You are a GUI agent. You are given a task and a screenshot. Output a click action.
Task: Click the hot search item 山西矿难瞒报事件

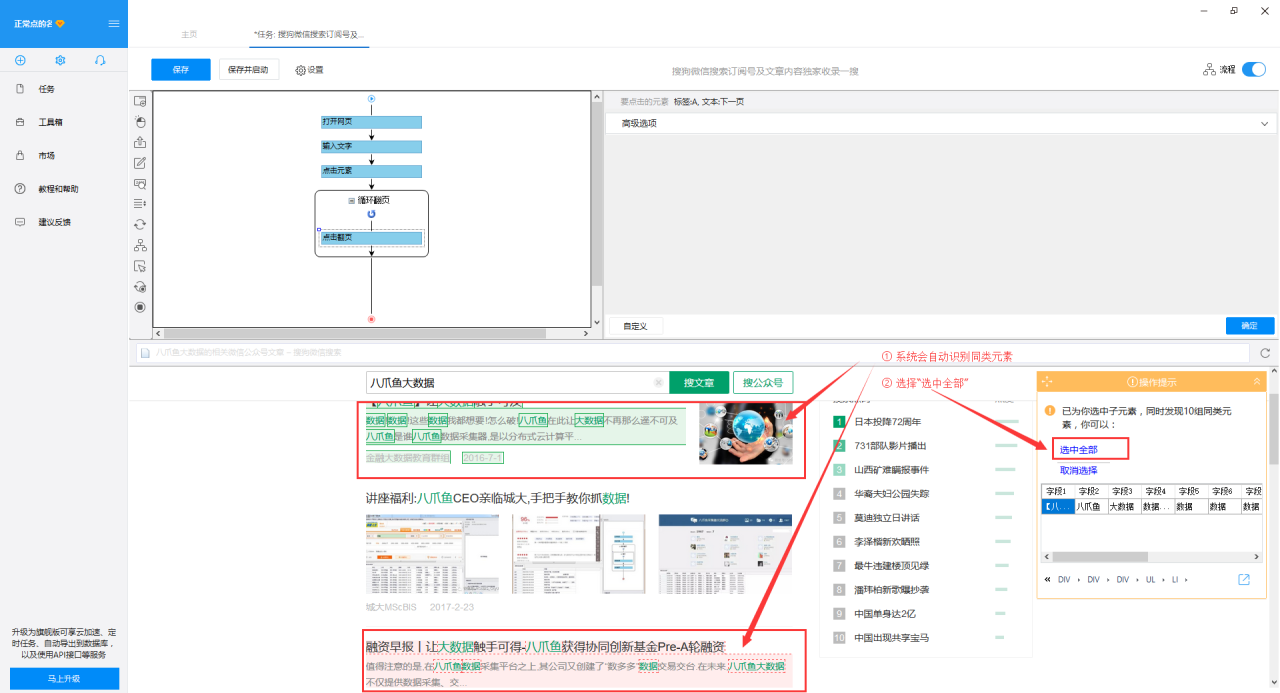coord(891,470)
